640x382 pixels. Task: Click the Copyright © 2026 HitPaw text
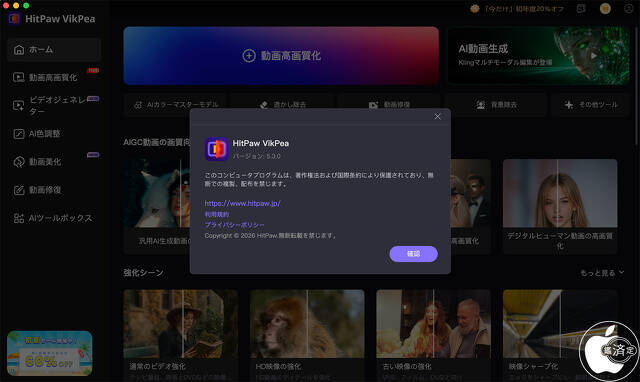270,235
